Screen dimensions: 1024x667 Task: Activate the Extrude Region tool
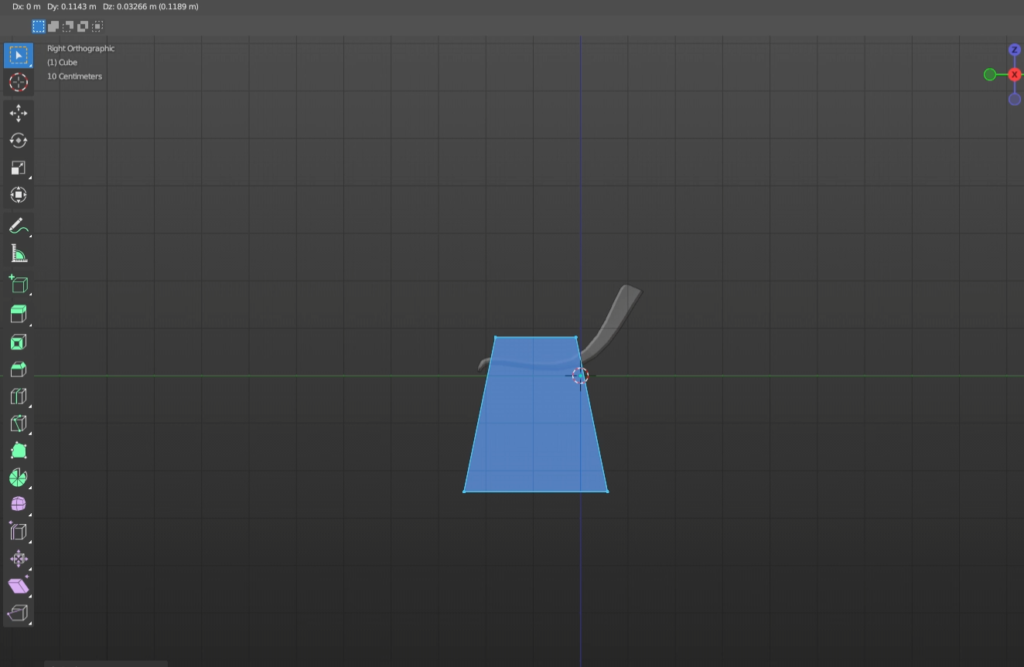[18, 315]
